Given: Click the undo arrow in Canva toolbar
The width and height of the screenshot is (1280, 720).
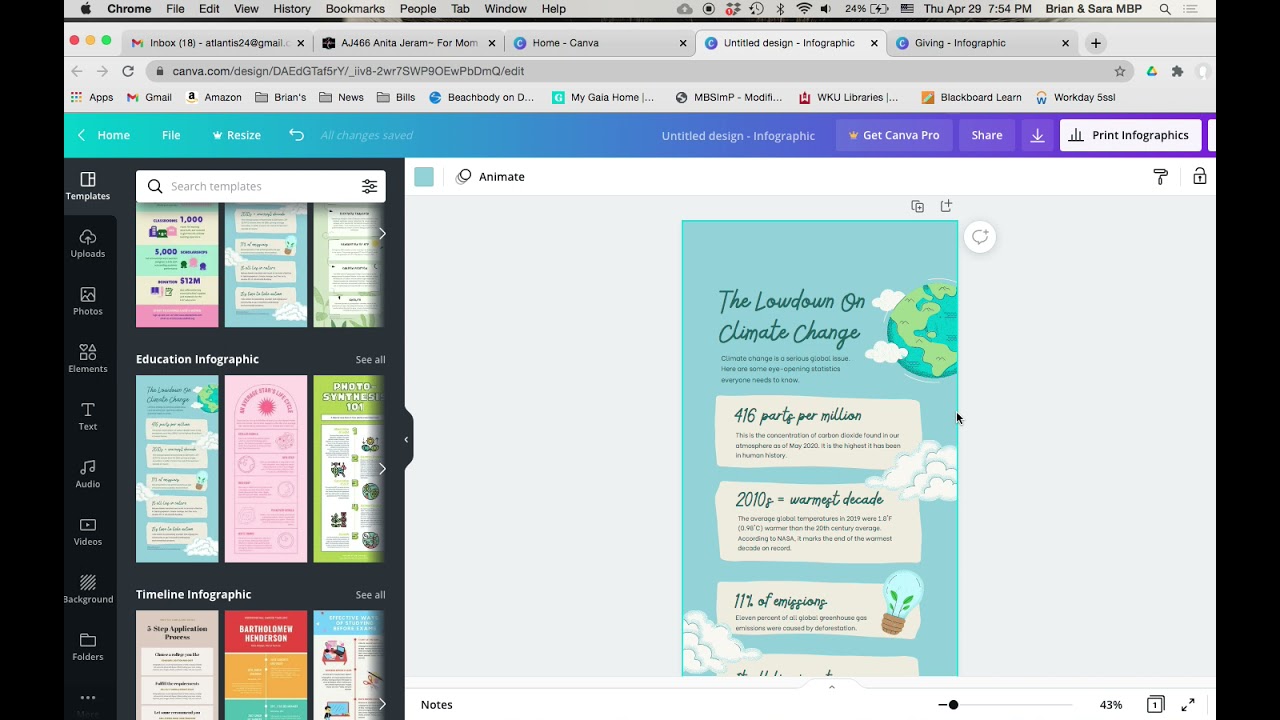Looking at the screenshot, I should tap(296, 135).
